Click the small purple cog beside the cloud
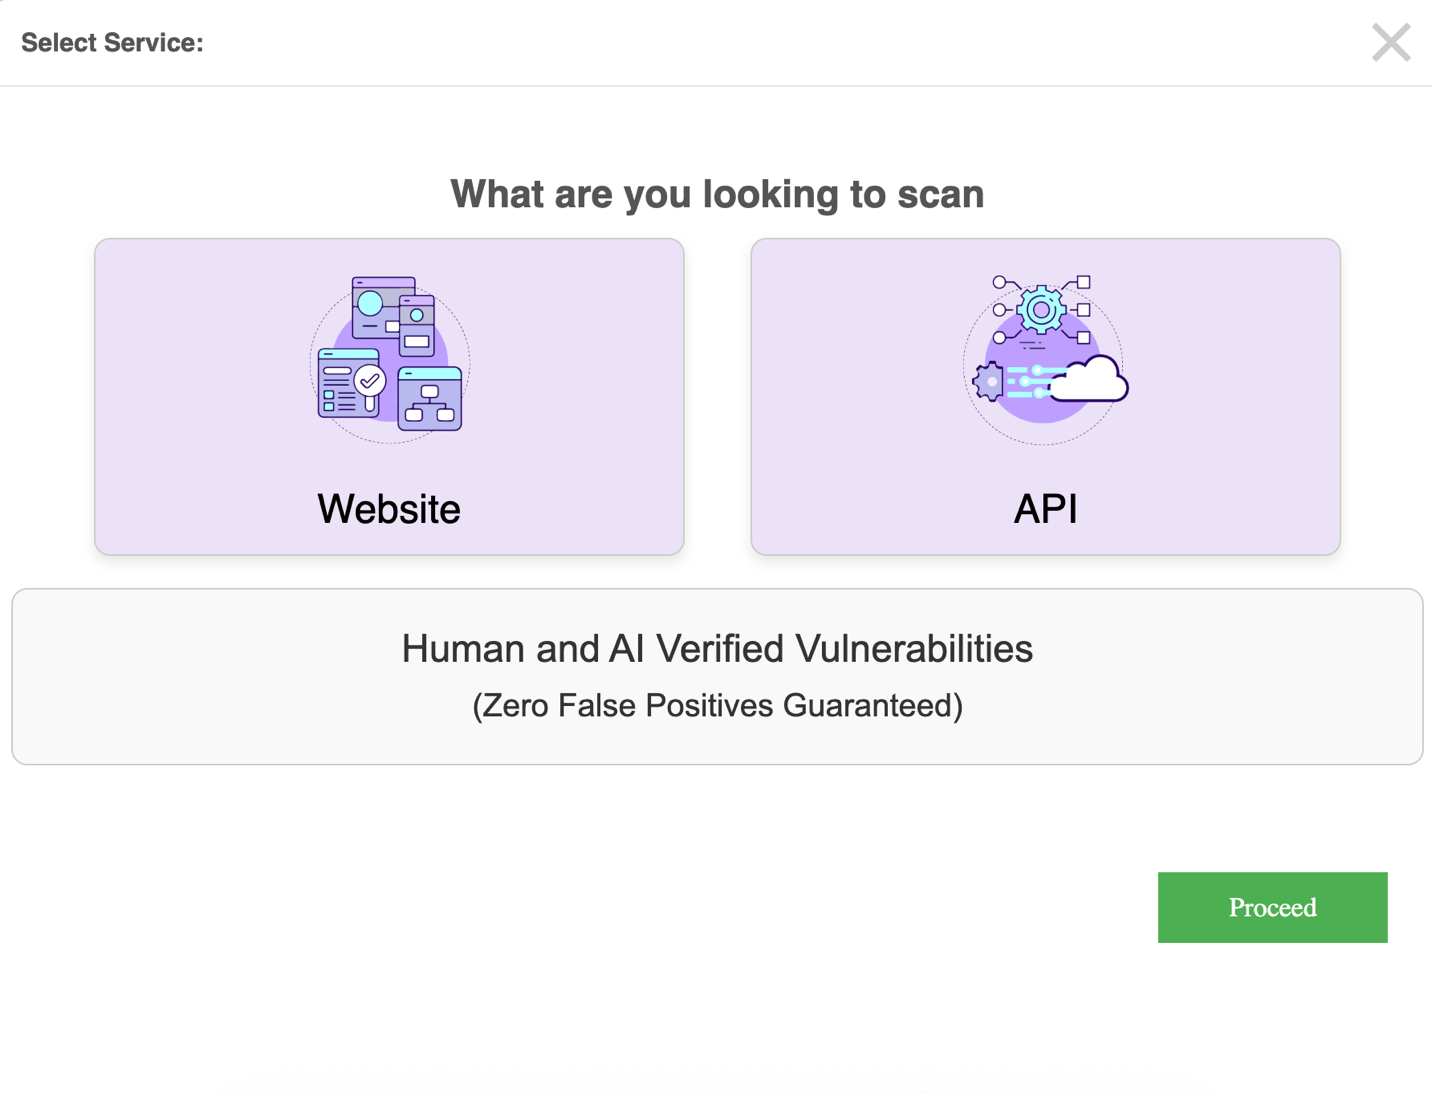 (988, 382)
